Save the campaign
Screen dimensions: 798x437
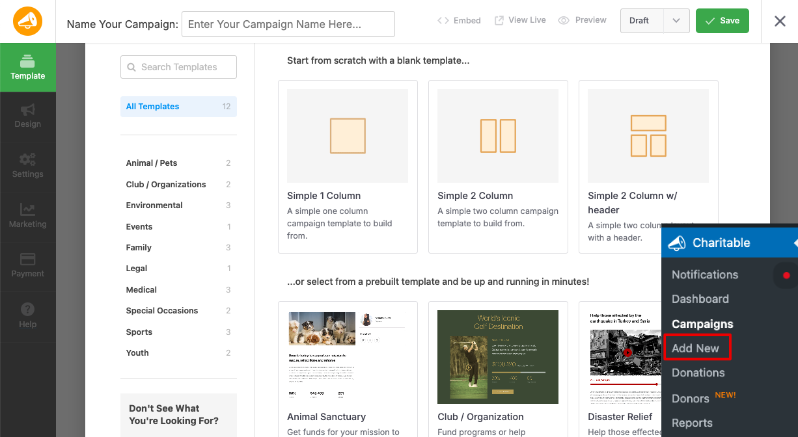(x=722, y=21)
